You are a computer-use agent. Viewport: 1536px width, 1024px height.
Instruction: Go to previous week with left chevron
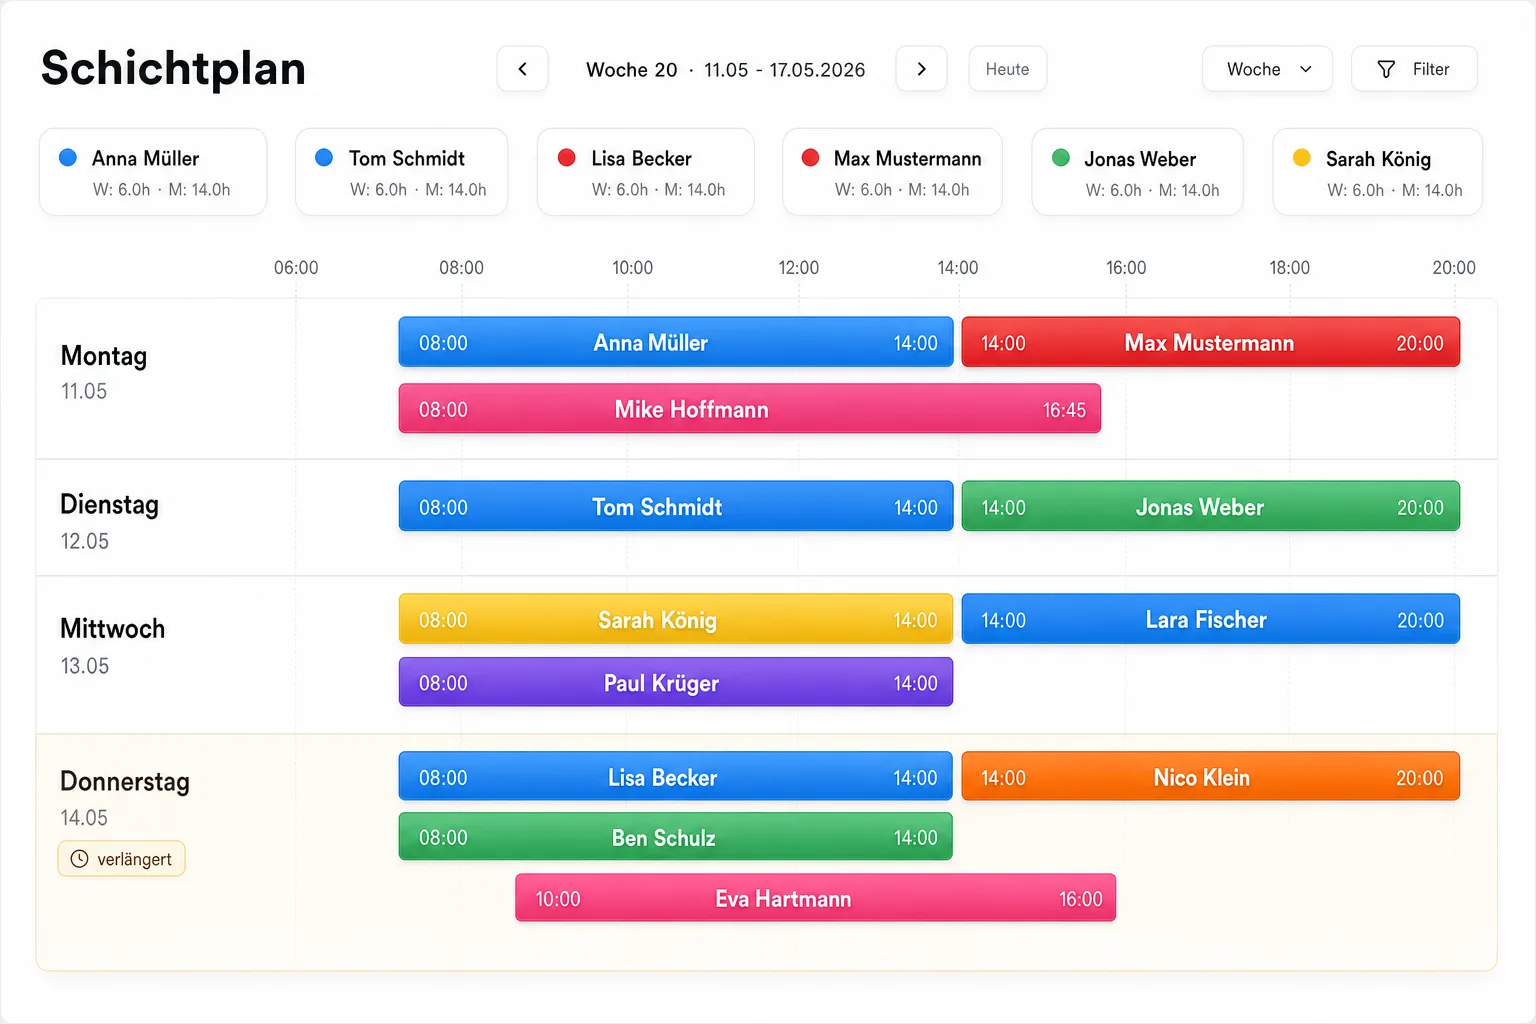tap(522, 69)
